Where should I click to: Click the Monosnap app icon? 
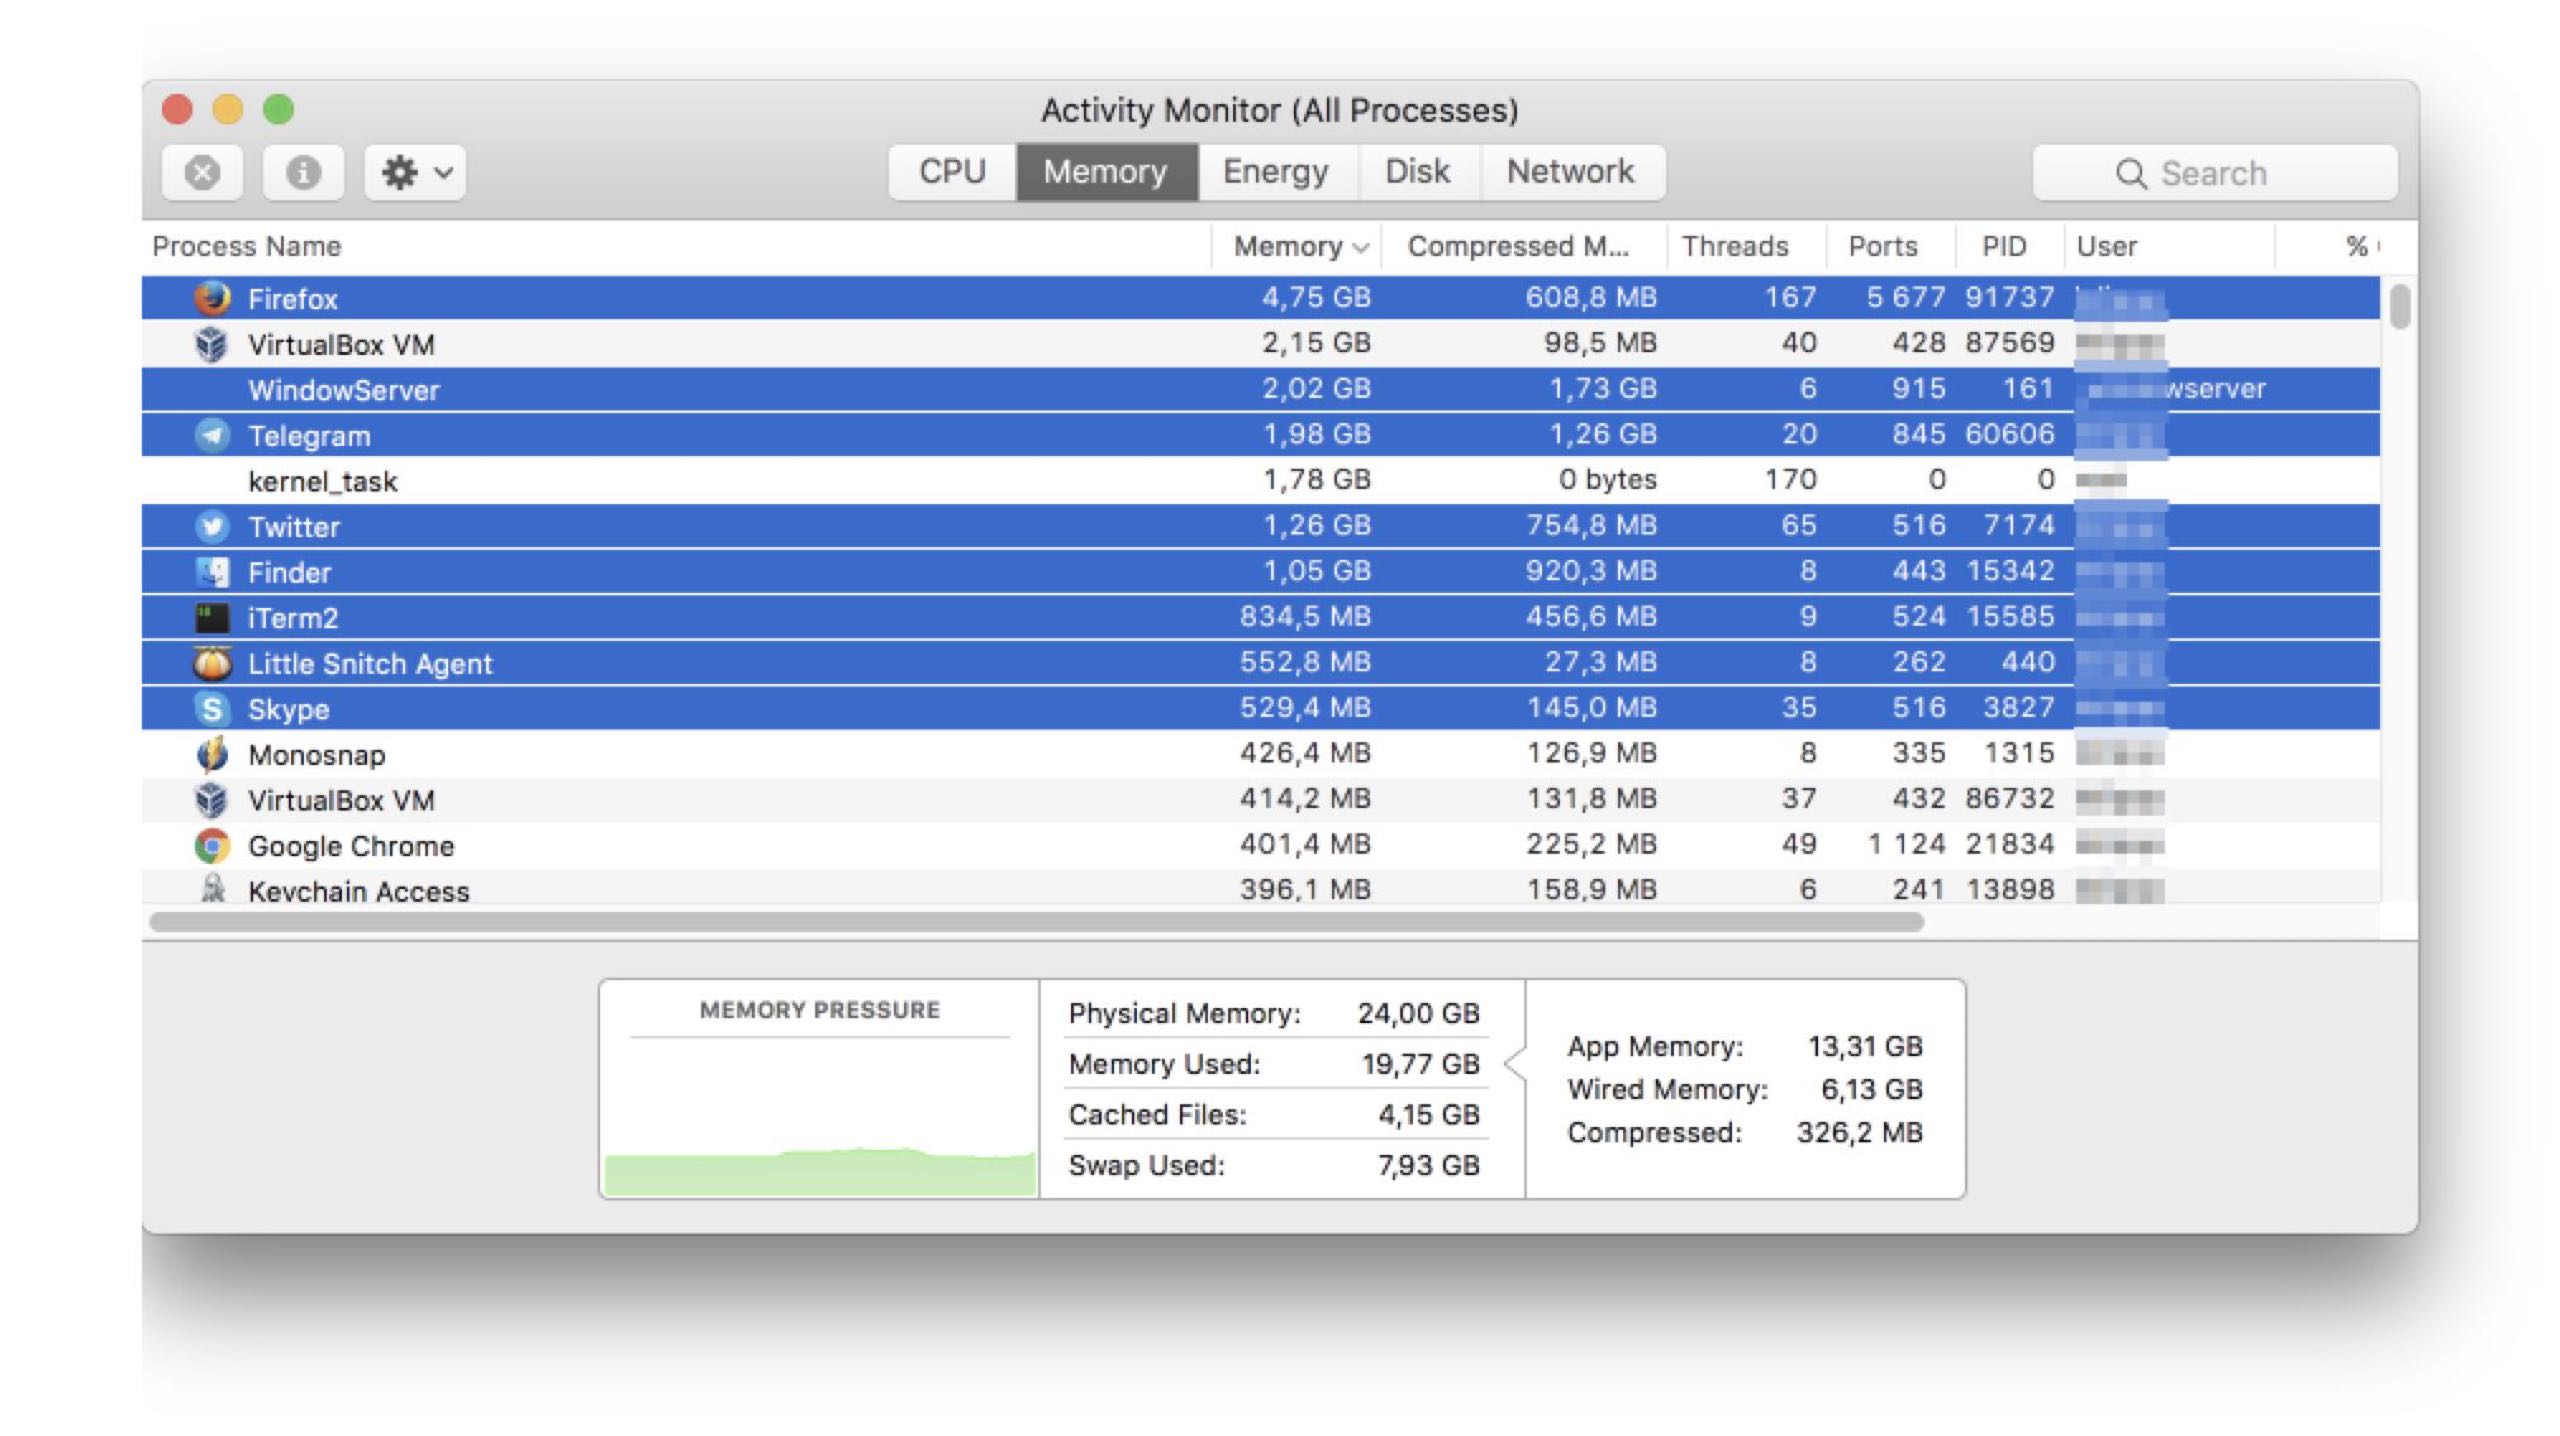click(211, 754)
